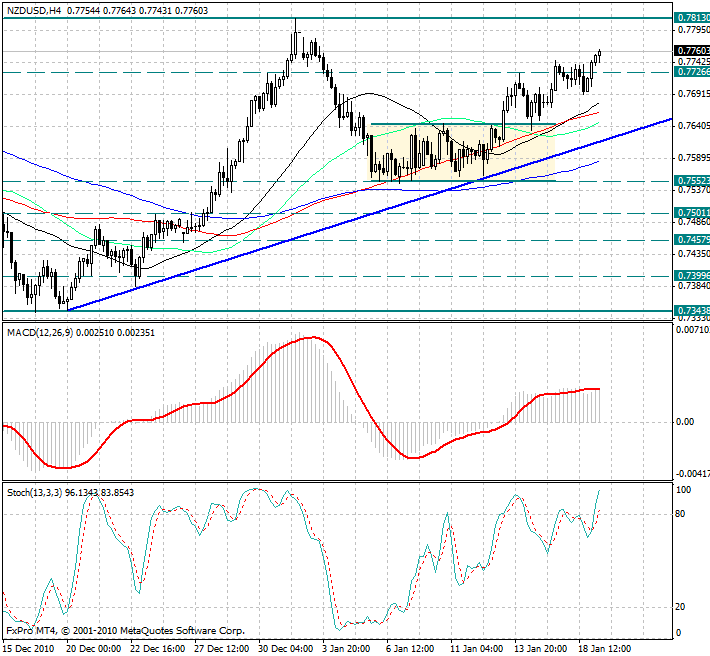The height and width of the screenshot is (656, 710).
Task: Select the 0.7343 bottom support label
Action: point(692,311)
